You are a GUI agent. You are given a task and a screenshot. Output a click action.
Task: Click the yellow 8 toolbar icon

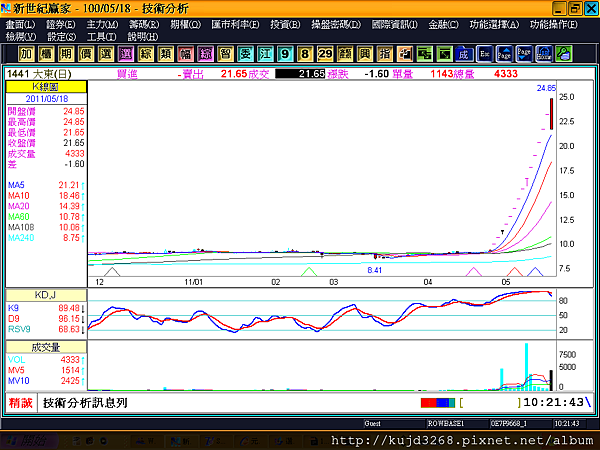(305, 54)
